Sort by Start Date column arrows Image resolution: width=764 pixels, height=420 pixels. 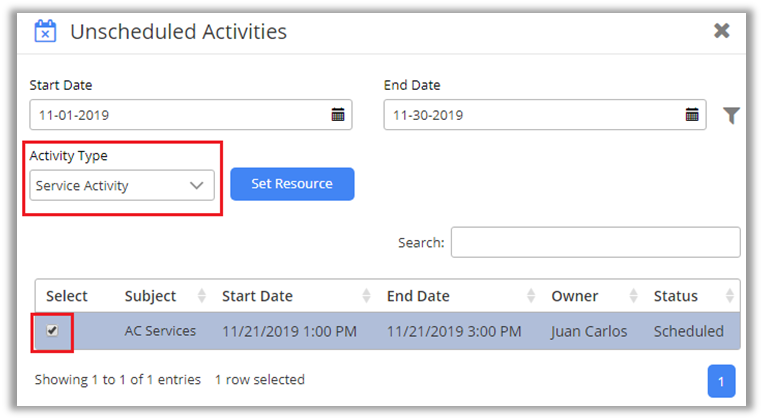tap(367, 296)
